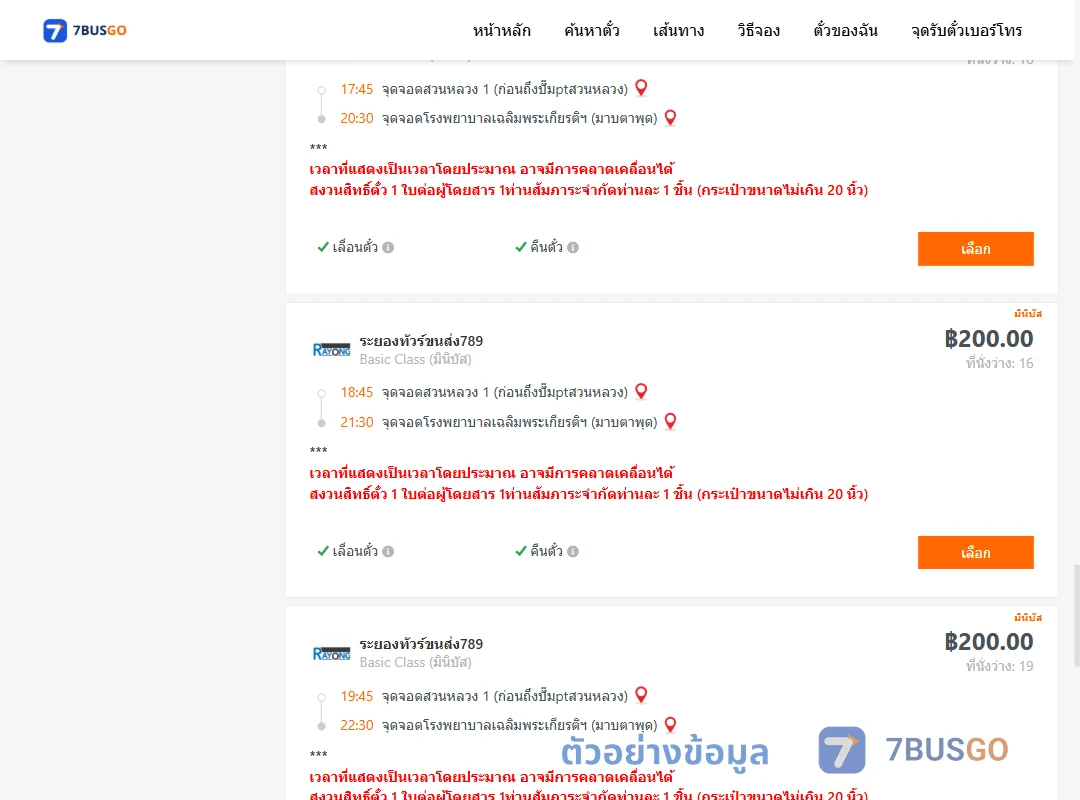The width and height of the screenshot is (1080, 800).
Task: Open ตั๋วของฉัน in navigation bar
Action: click(845, 30)
